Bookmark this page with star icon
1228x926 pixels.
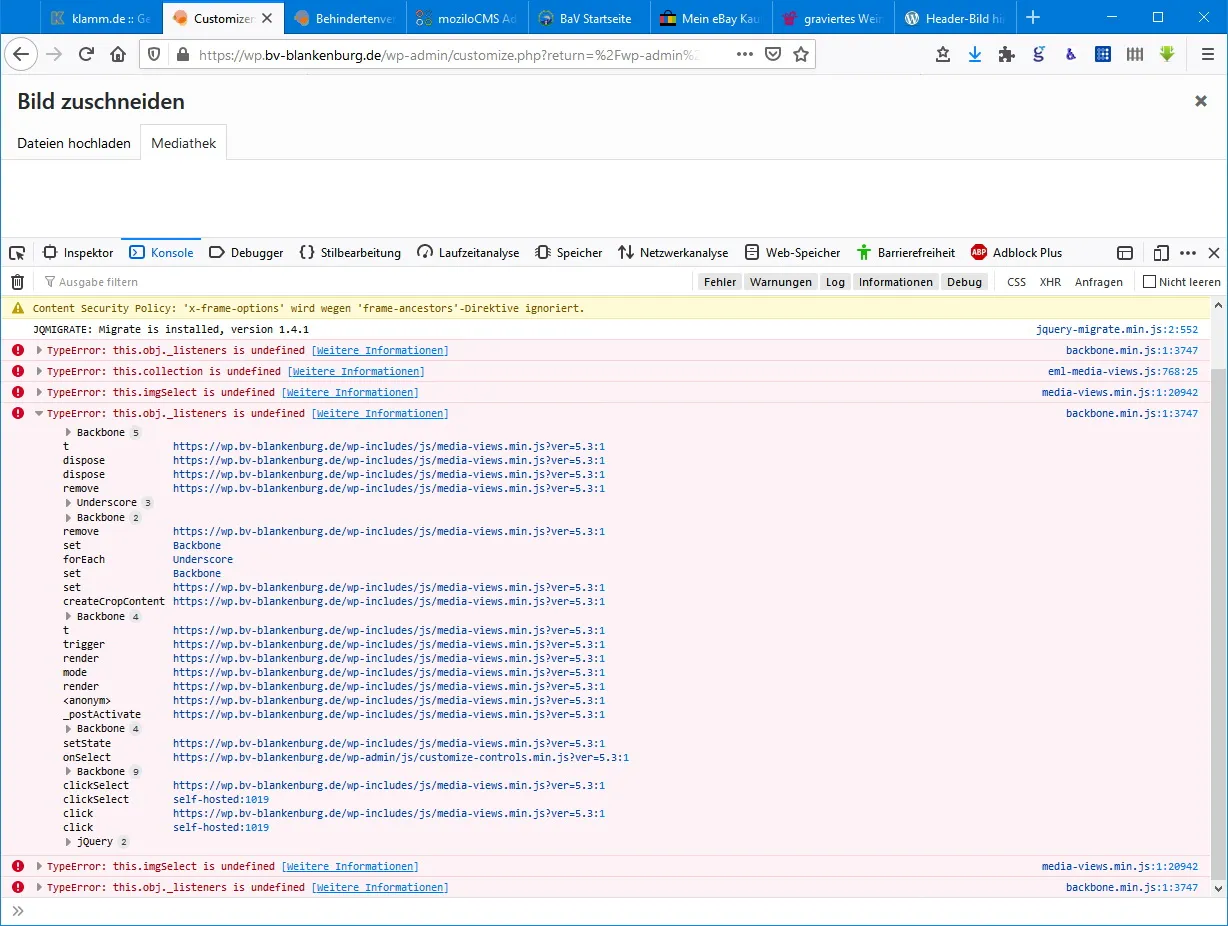[x=801, y=54]
